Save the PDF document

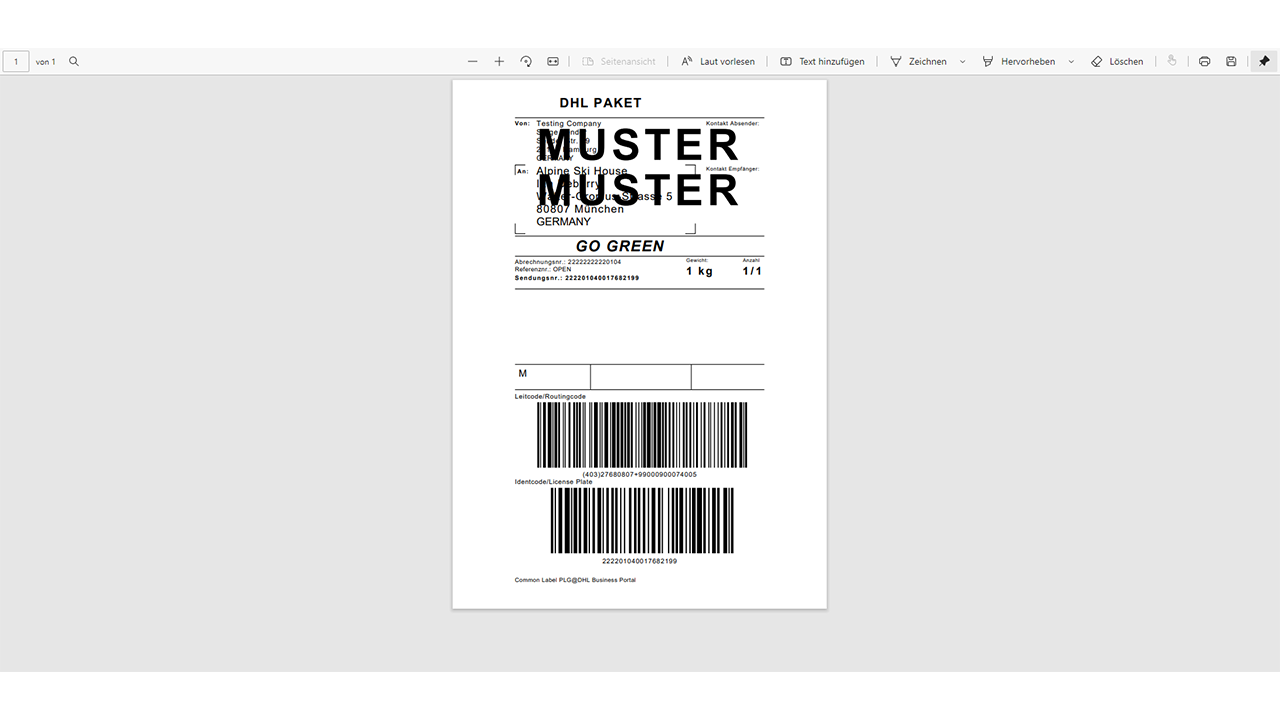1230,61
